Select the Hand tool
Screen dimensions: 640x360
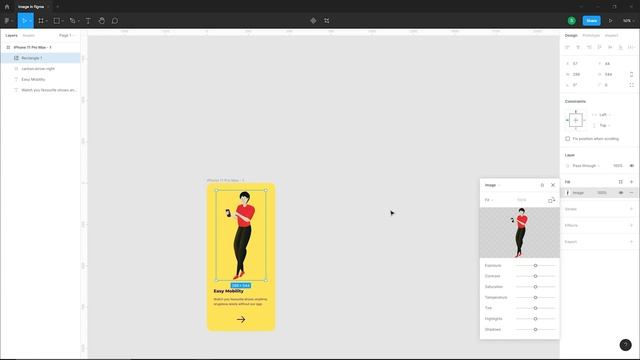tap(102, 20)
